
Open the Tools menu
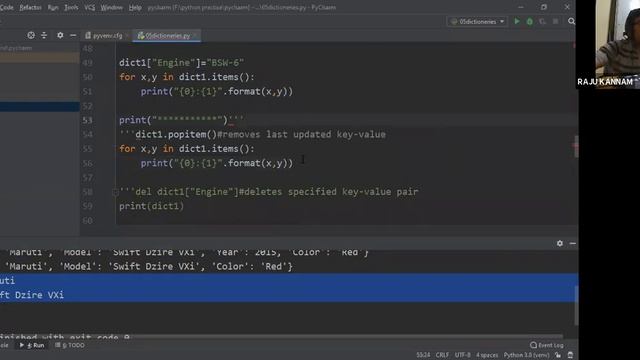pyautogui.click(x=71, y=7)
